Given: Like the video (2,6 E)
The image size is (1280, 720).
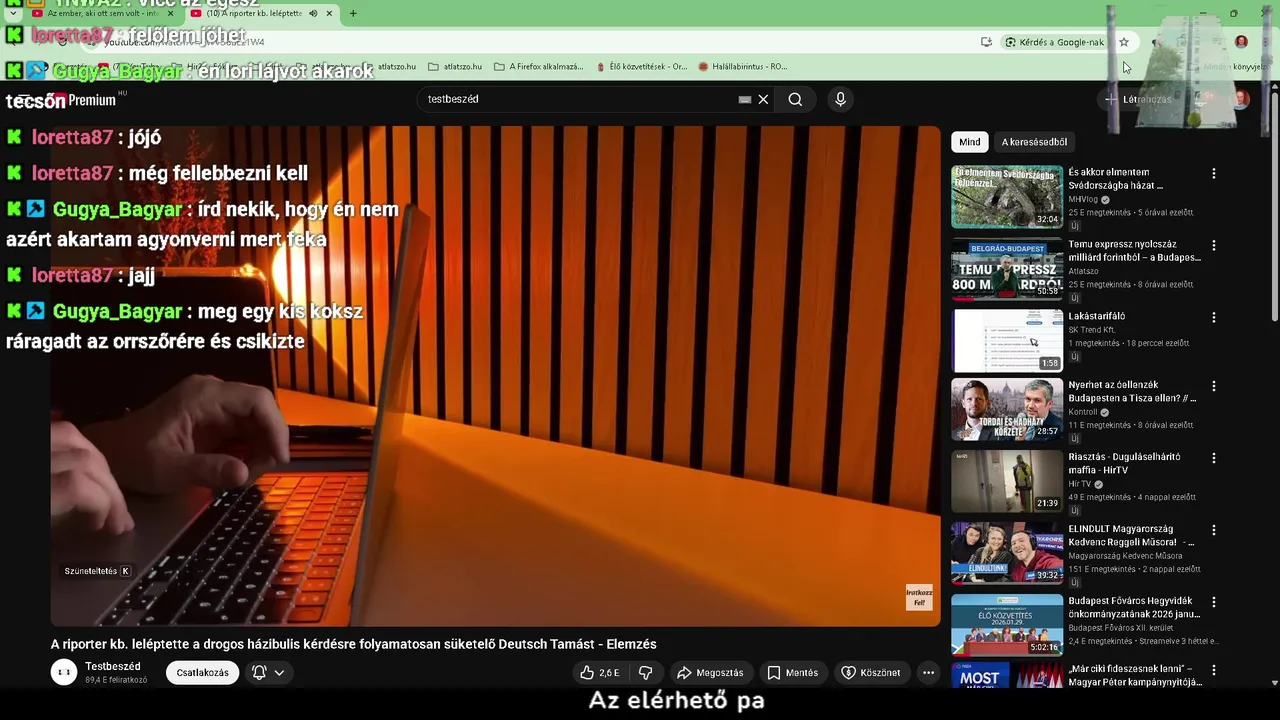Looking at the screenshot, I should (x=601, y=673).
